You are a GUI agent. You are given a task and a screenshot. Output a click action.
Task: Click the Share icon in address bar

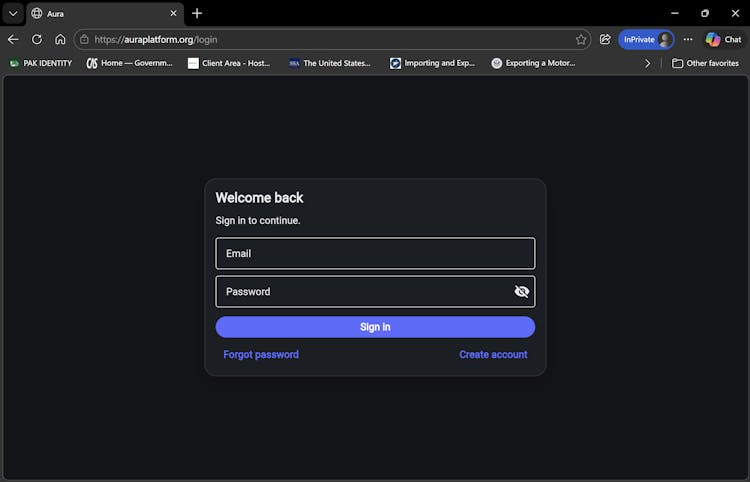[605, 40]
